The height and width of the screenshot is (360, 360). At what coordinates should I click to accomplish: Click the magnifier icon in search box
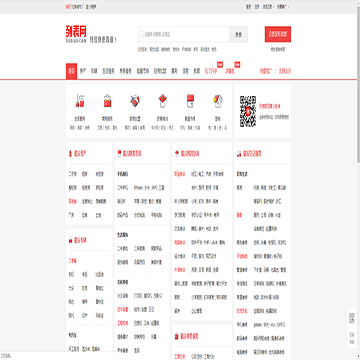click(142, 34)
